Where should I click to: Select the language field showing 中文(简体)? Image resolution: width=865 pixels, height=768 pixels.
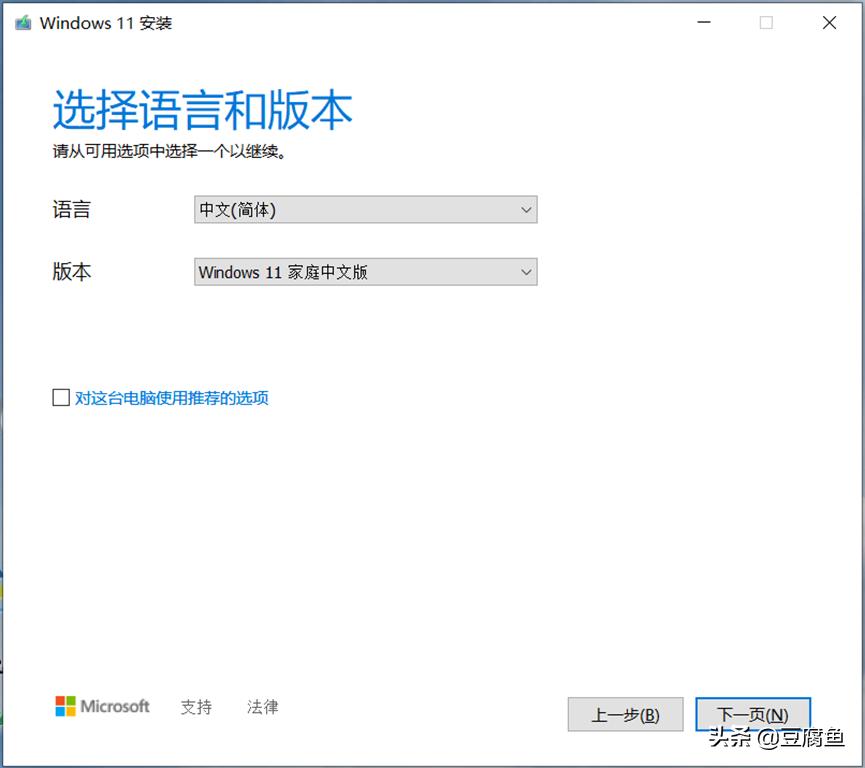click(350, 210)
